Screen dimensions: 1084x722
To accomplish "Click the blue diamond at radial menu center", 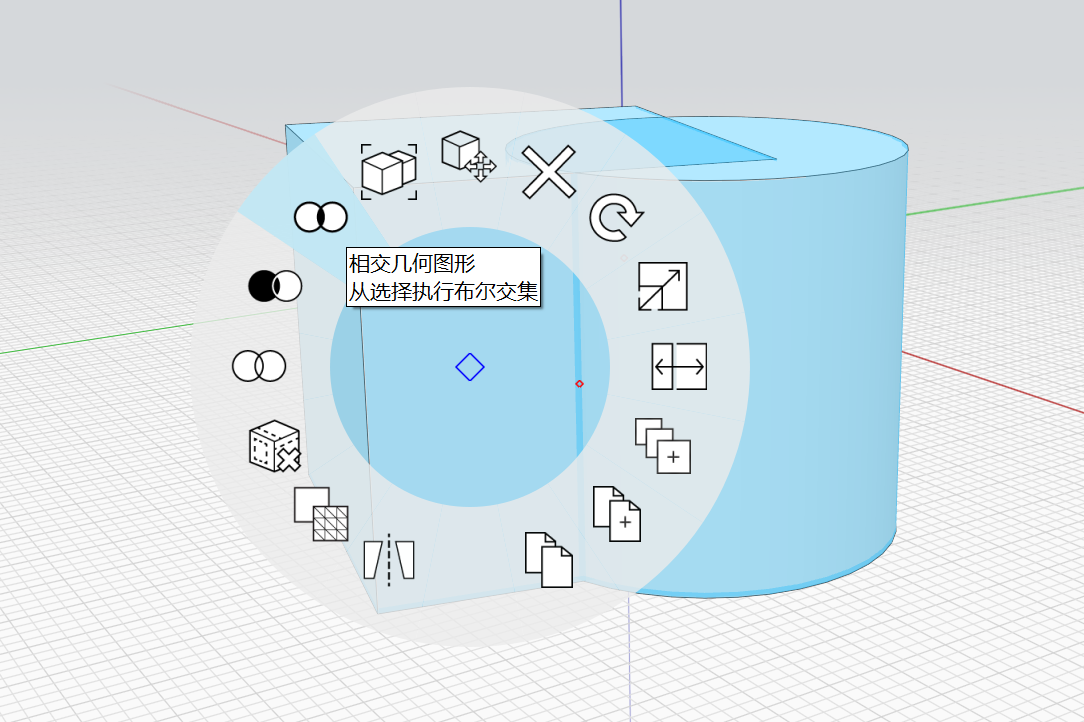I will (x=470, y=367).
